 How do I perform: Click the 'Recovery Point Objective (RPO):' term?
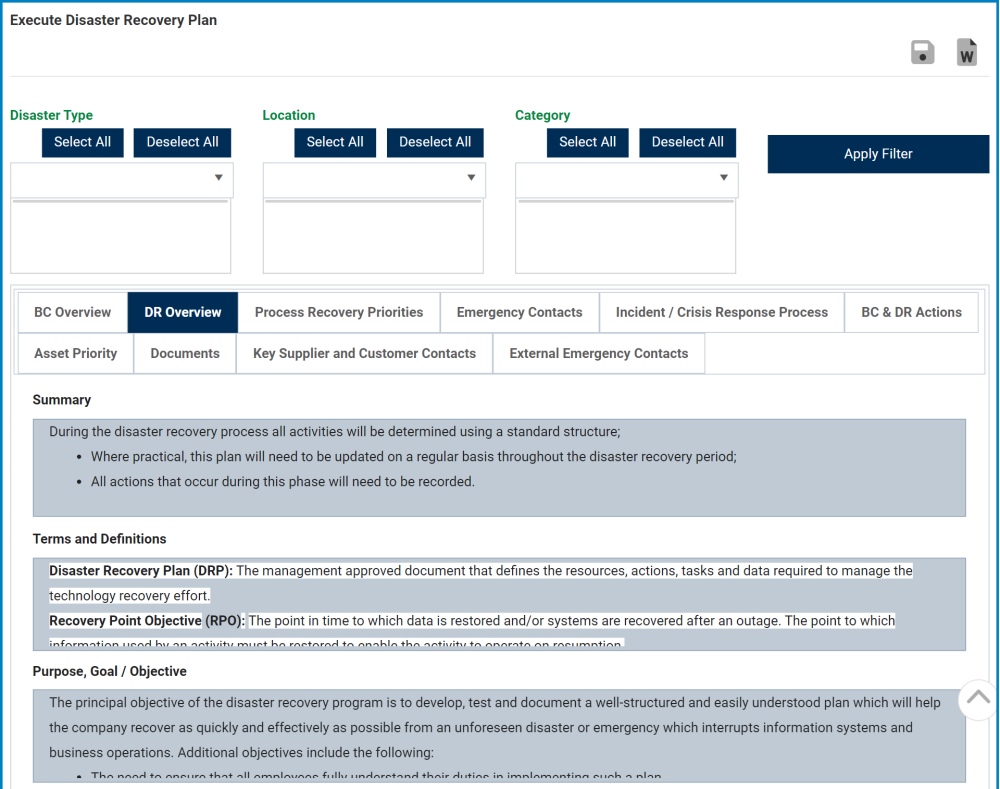pos(147,621)
